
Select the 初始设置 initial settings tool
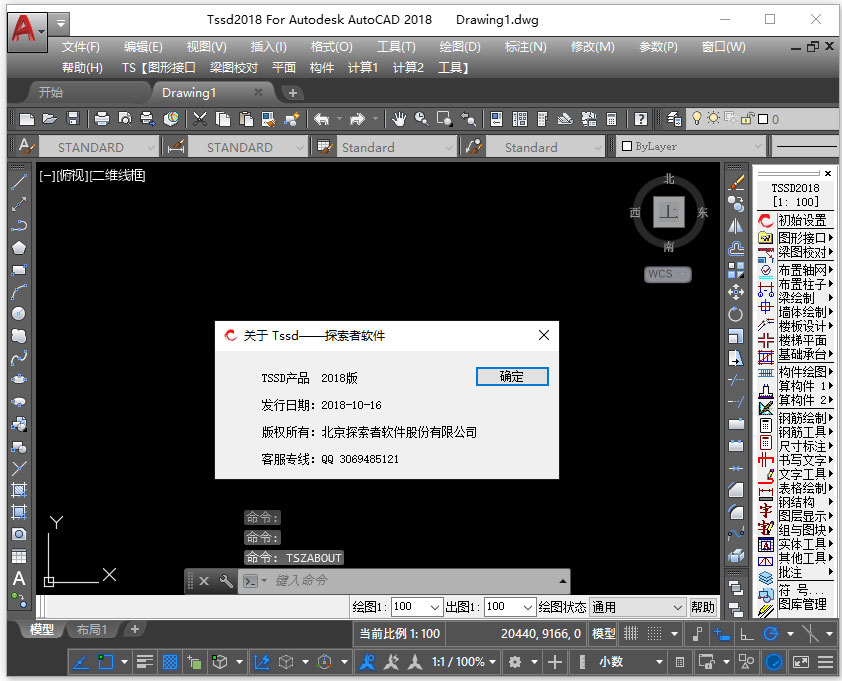click(800, 219)
